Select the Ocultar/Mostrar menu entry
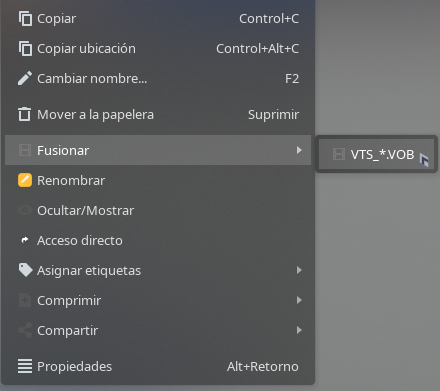 pyautogui.click(x=158, y=210)
